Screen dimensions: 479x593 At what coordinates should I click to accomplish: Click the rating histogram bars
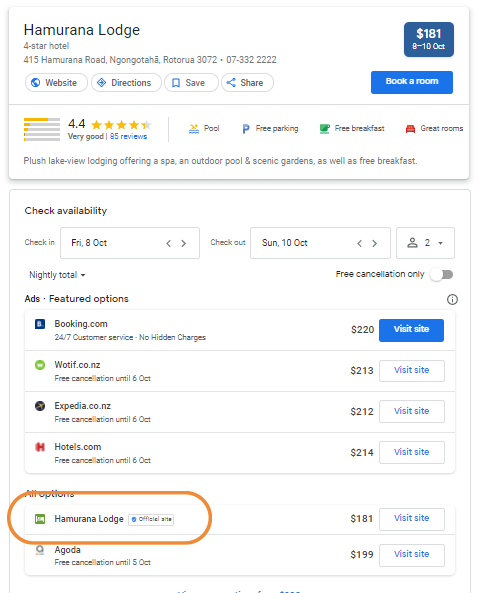click(42, 129)
